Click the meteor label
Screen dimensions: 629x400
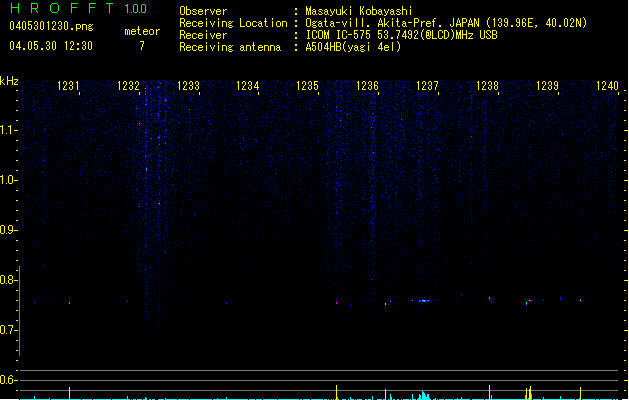(x=142, y=31)
